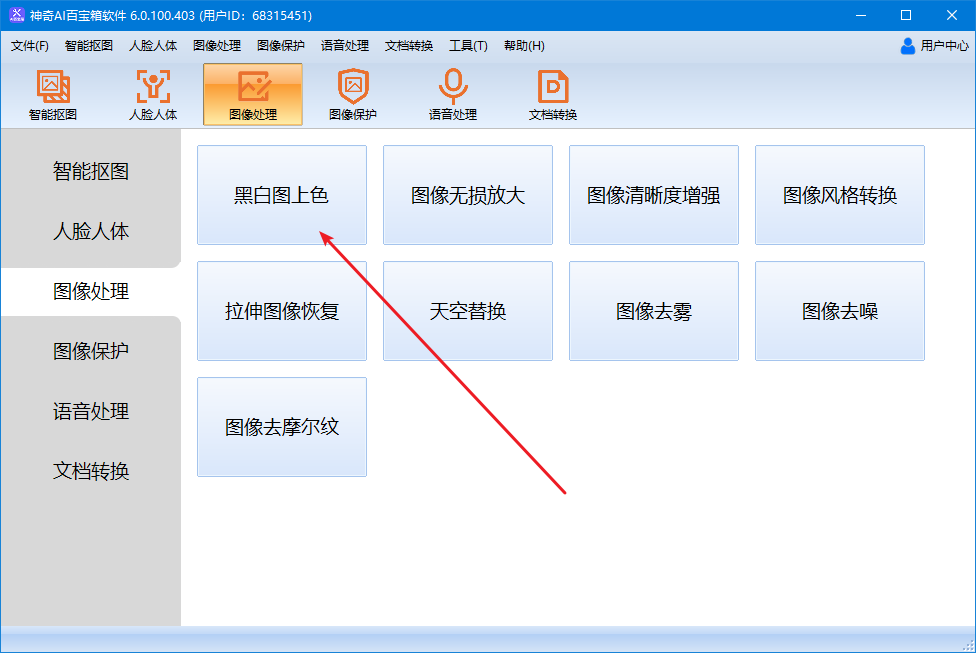Close the 神奇AI百宝箱 window
Image resolution: width=976 pixels, height=653 pixels.
tap(952, 15)
